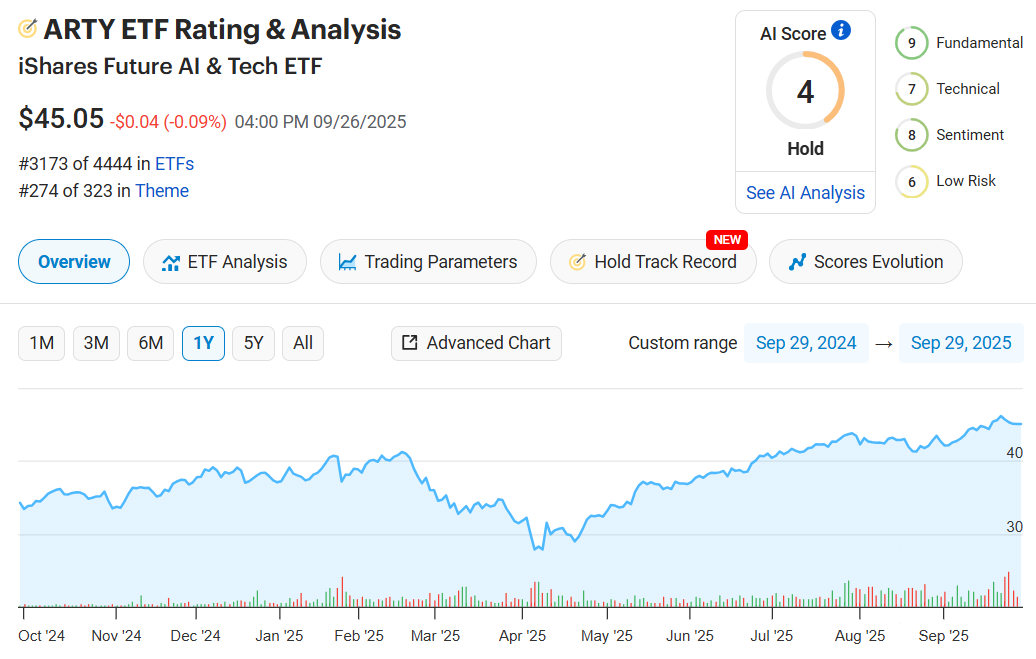
Task: Open the Theme category link
Action: 162,191
